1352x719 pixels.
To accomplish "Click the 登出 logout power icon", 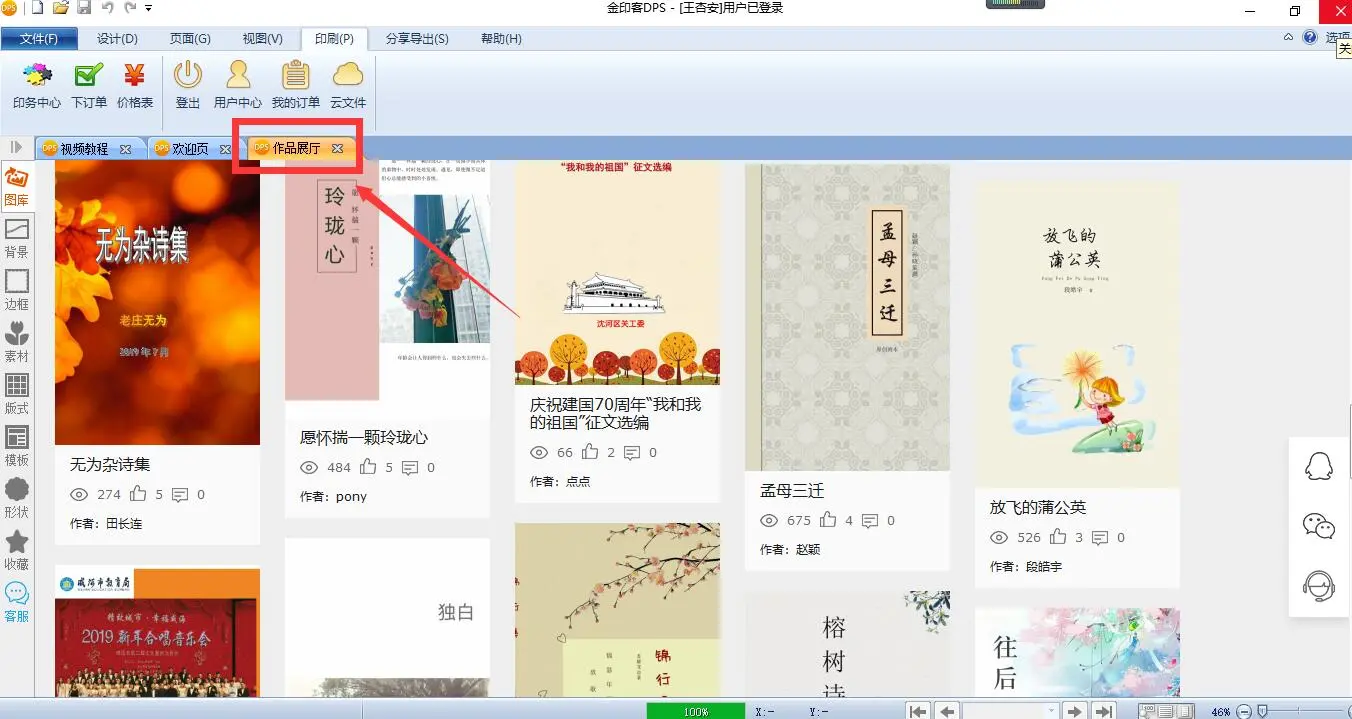I will pos(188,85).
